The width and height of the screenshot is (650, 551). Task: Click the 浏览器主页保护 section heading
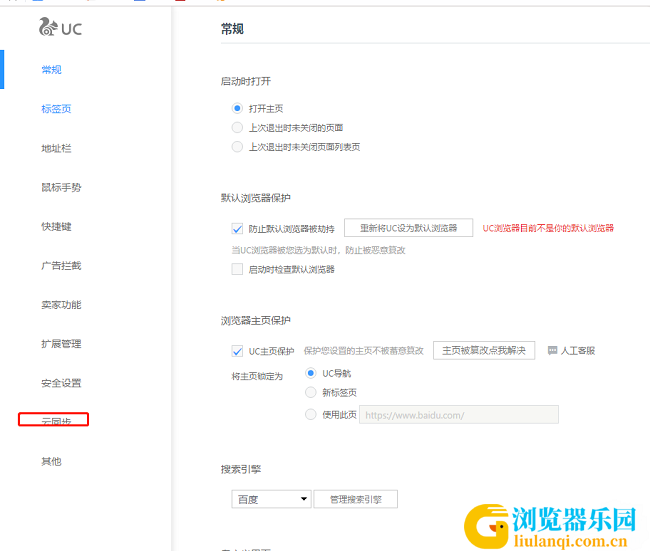[256, 320]
